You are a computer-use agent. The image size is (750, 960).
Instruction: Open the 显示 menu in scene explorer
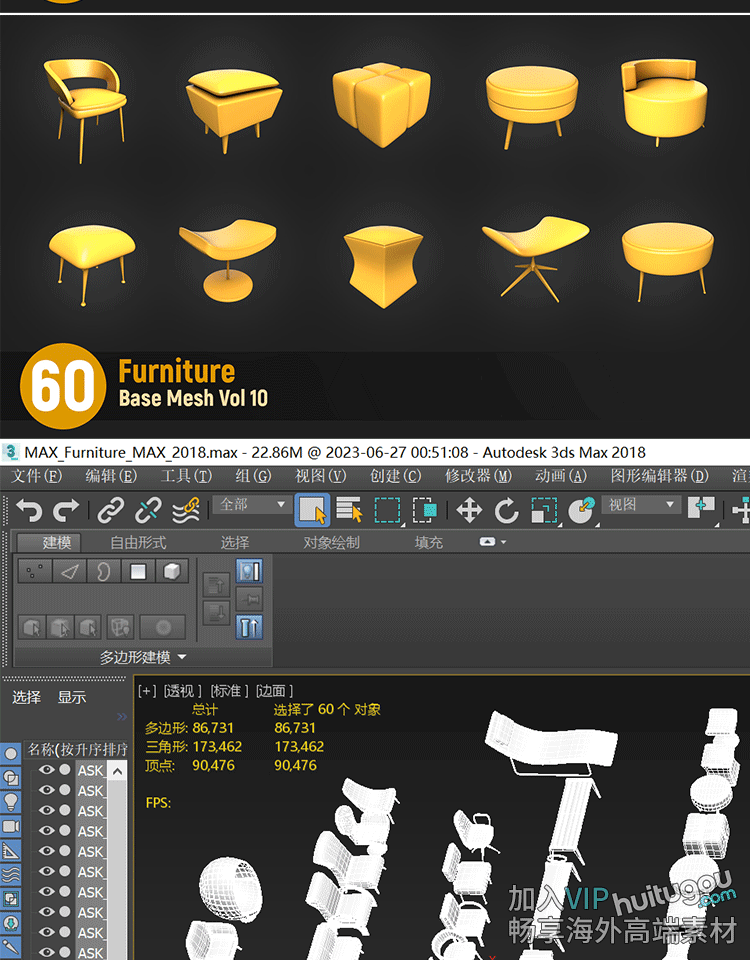[x=72, y=697]
